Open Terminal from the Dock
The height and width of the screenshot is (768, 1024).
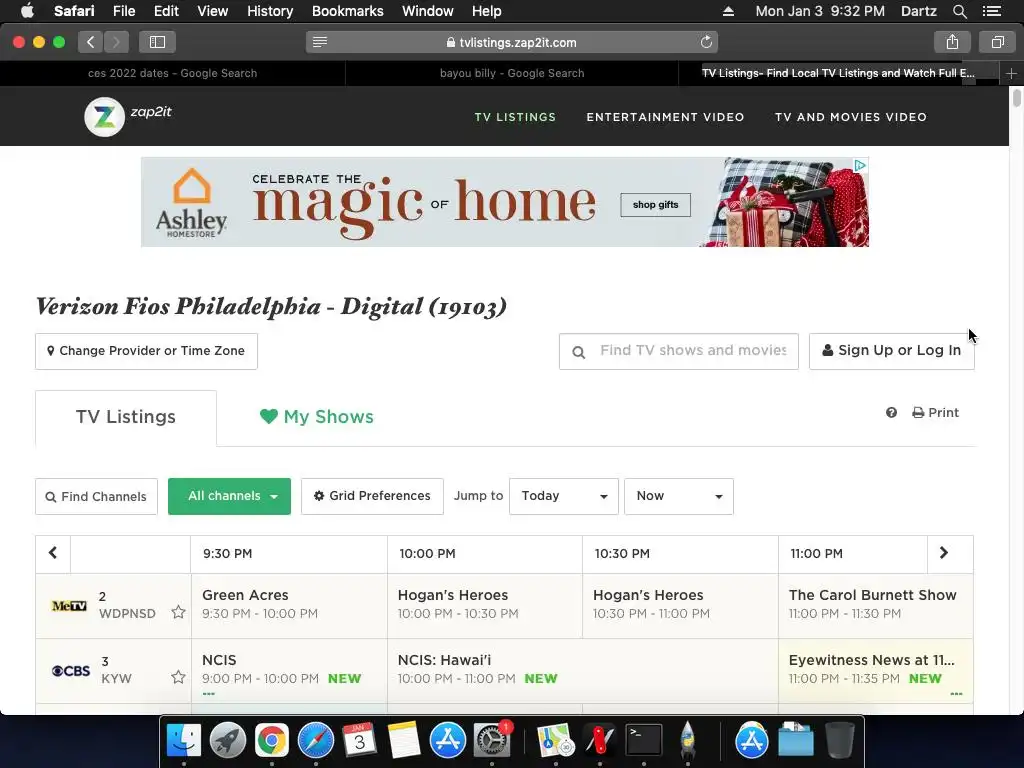[x=644, y=741]
